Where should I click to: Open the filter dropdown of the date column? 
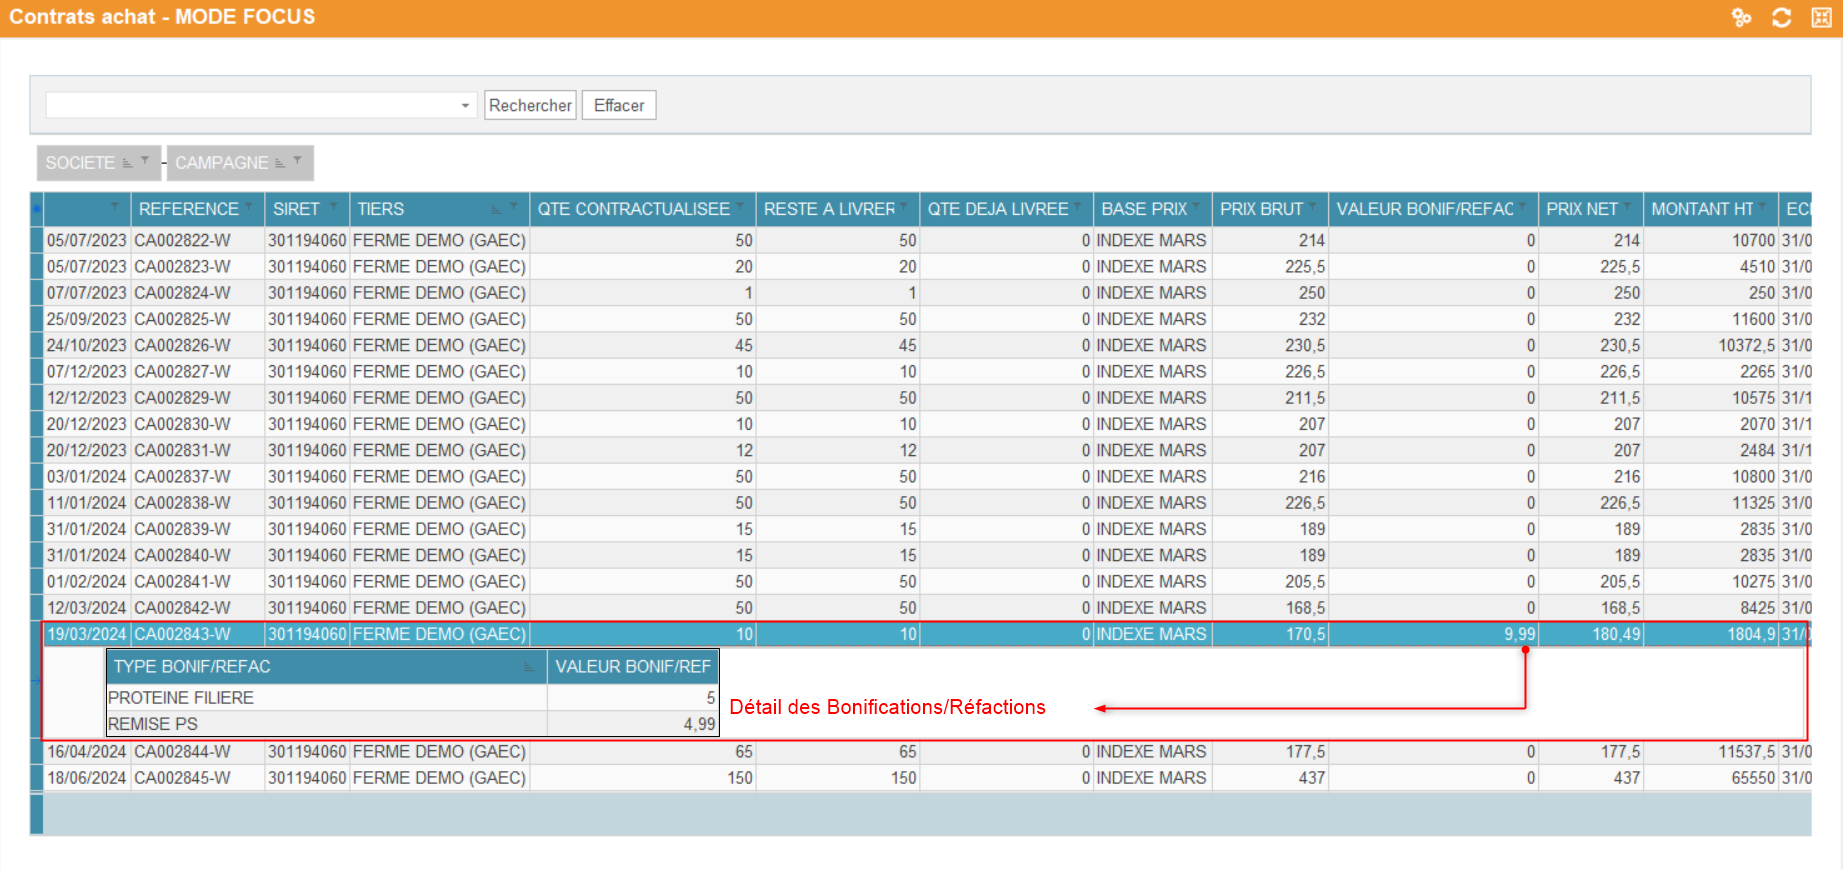click(115, 206)
